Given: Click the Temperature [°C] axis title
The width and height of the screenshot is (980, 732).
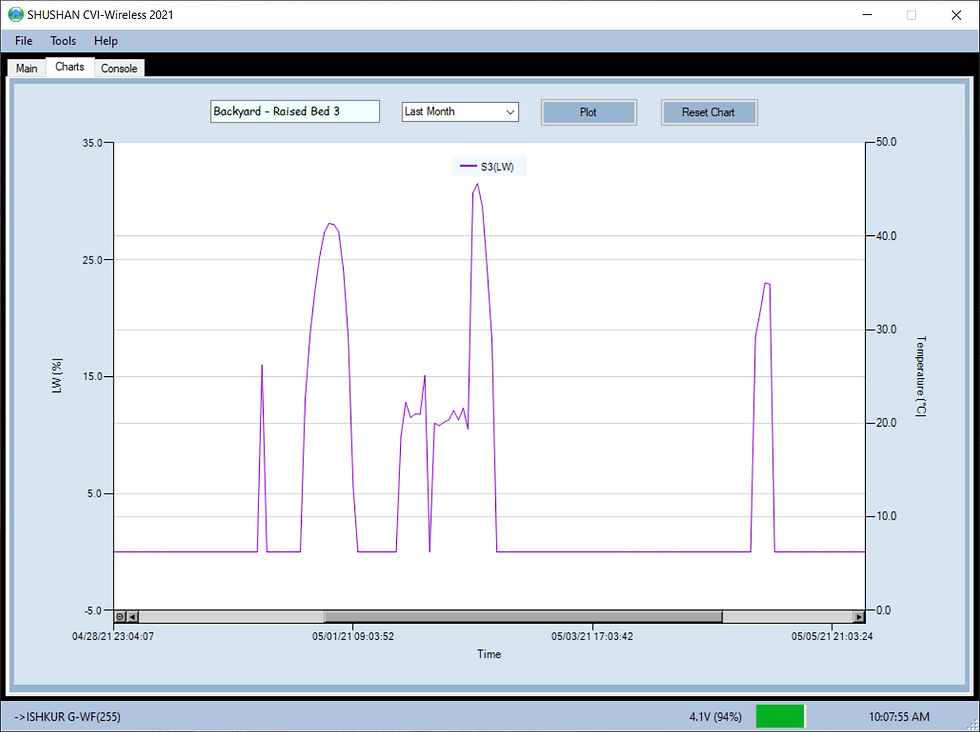Looking at the screenshot, I should [921, 376].
